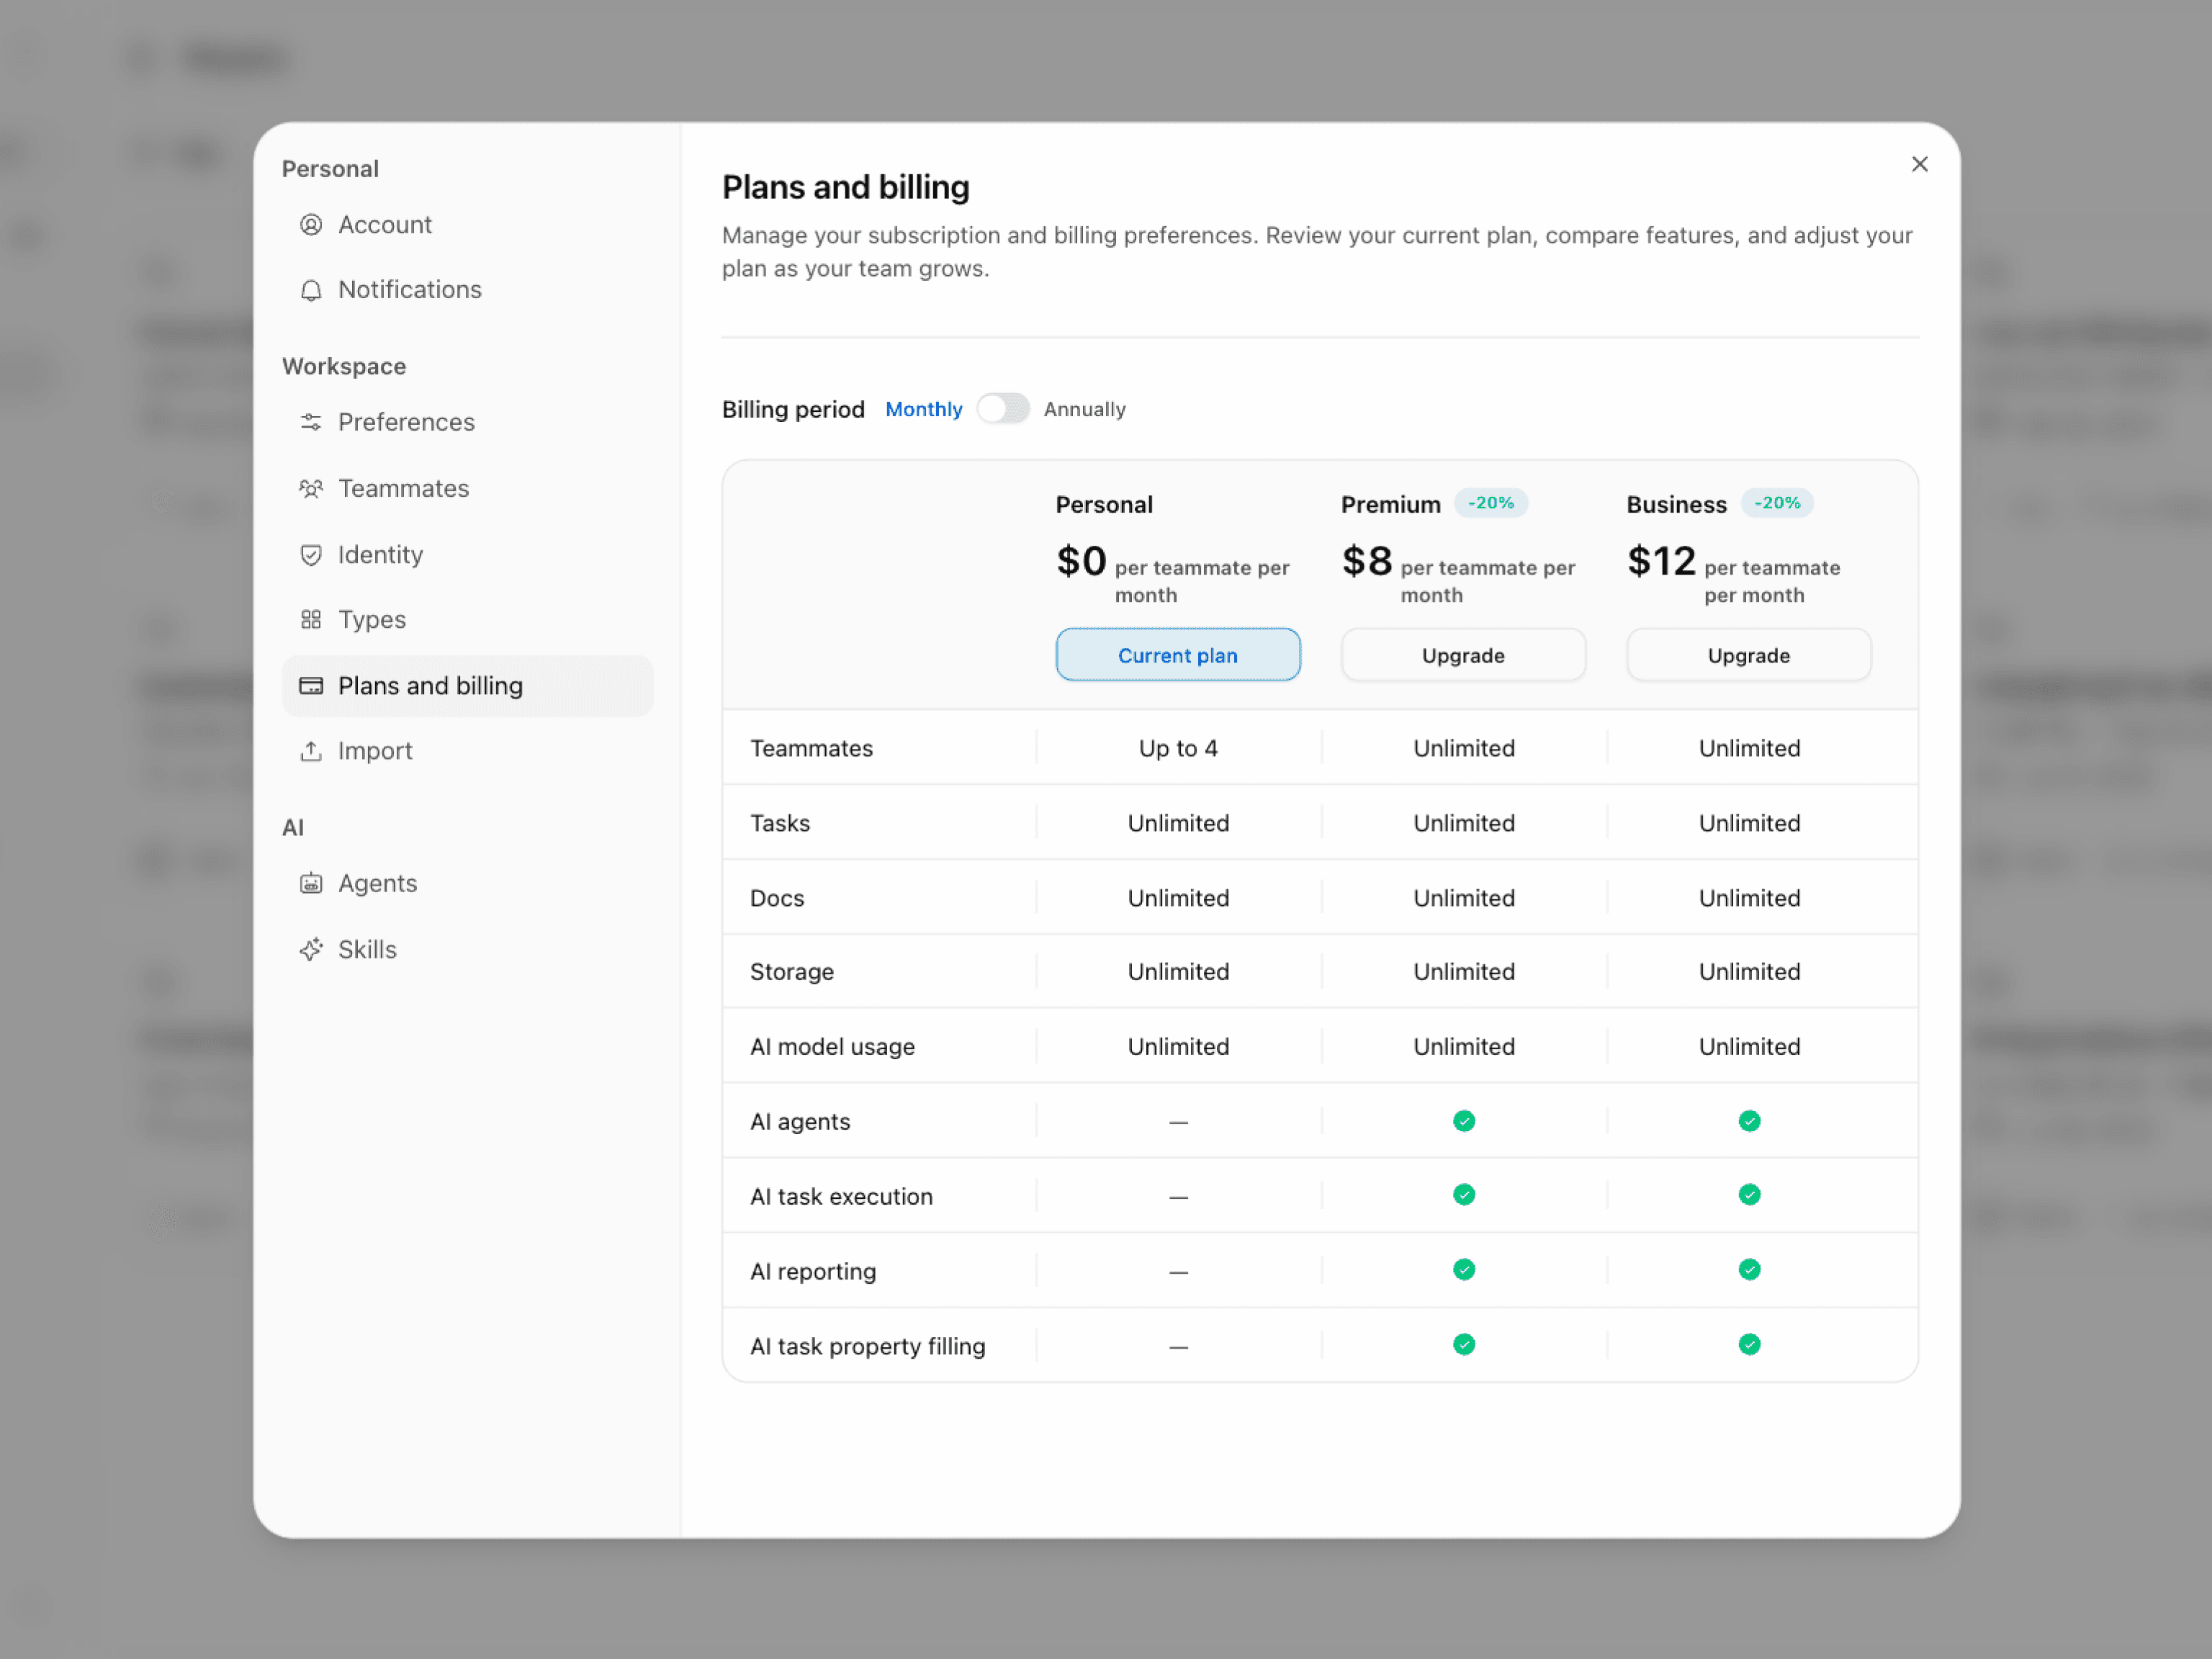Viewport: 2212px width, 1659px height.
Task: Upgrade to the Premium plan
Action: pos(1463,655)
